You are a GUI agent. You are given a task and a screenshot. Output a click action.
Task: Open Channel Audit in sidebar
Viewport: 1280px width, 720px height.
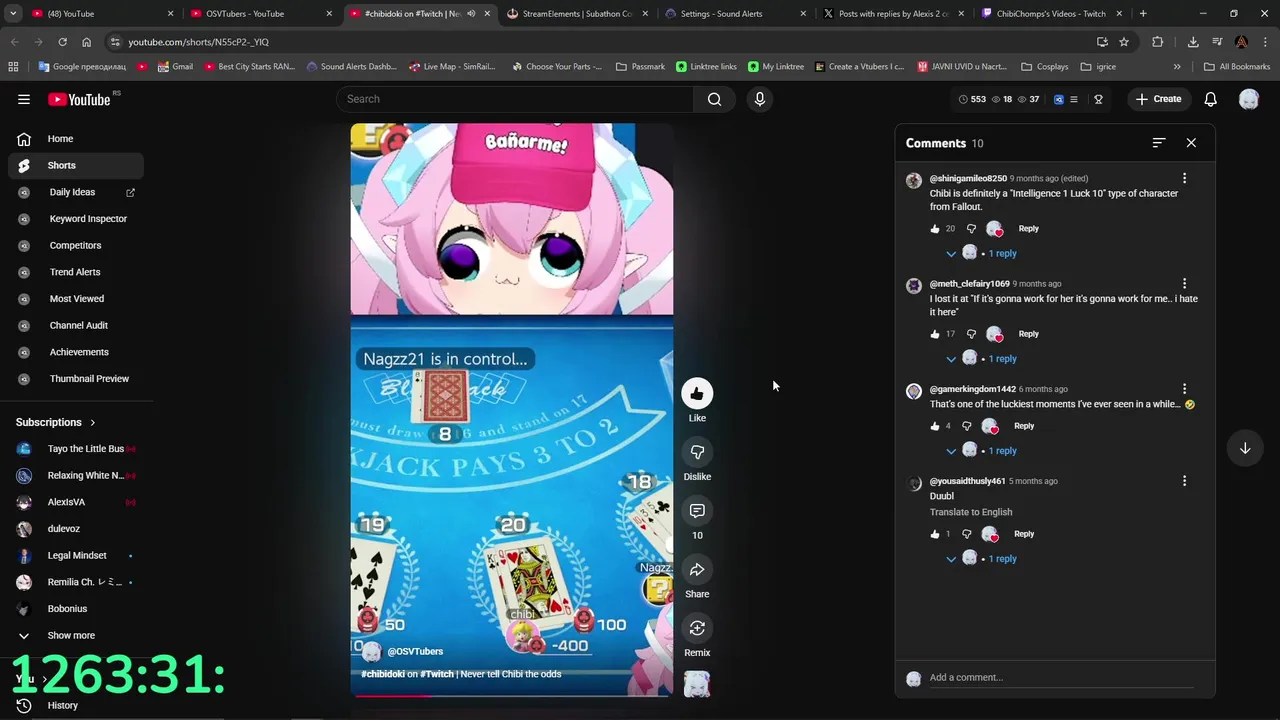pos(76,325)
